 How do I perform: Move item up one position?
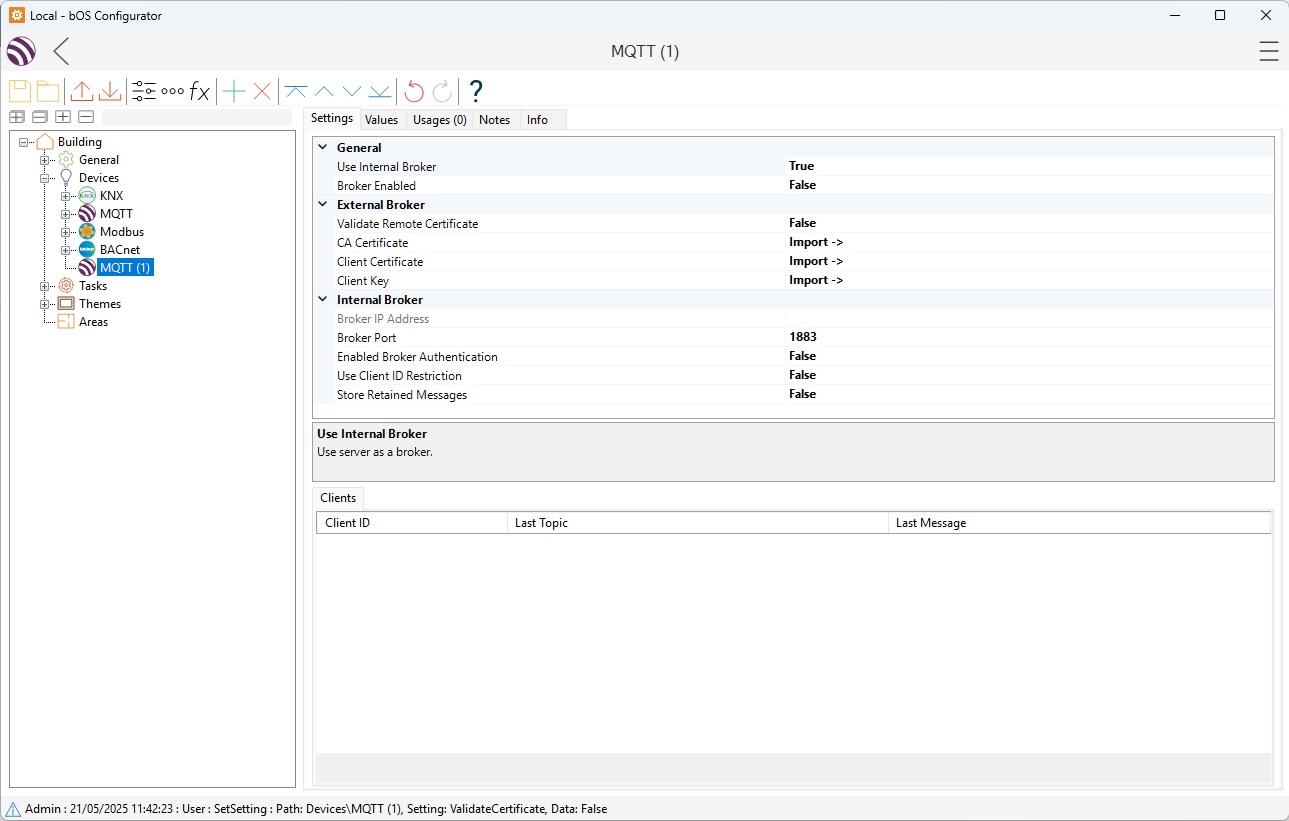tap(324, 91)
